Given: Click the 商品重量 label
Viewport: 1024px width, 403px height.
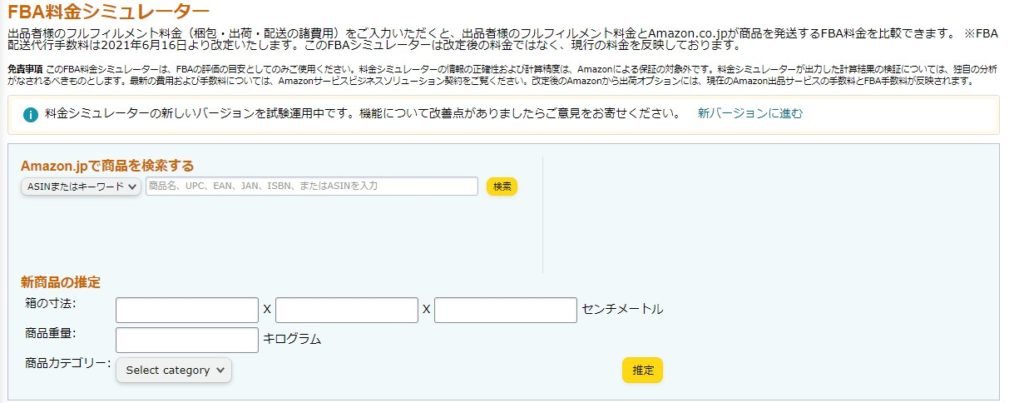Looking at the screenshot, I should (50, 332).
